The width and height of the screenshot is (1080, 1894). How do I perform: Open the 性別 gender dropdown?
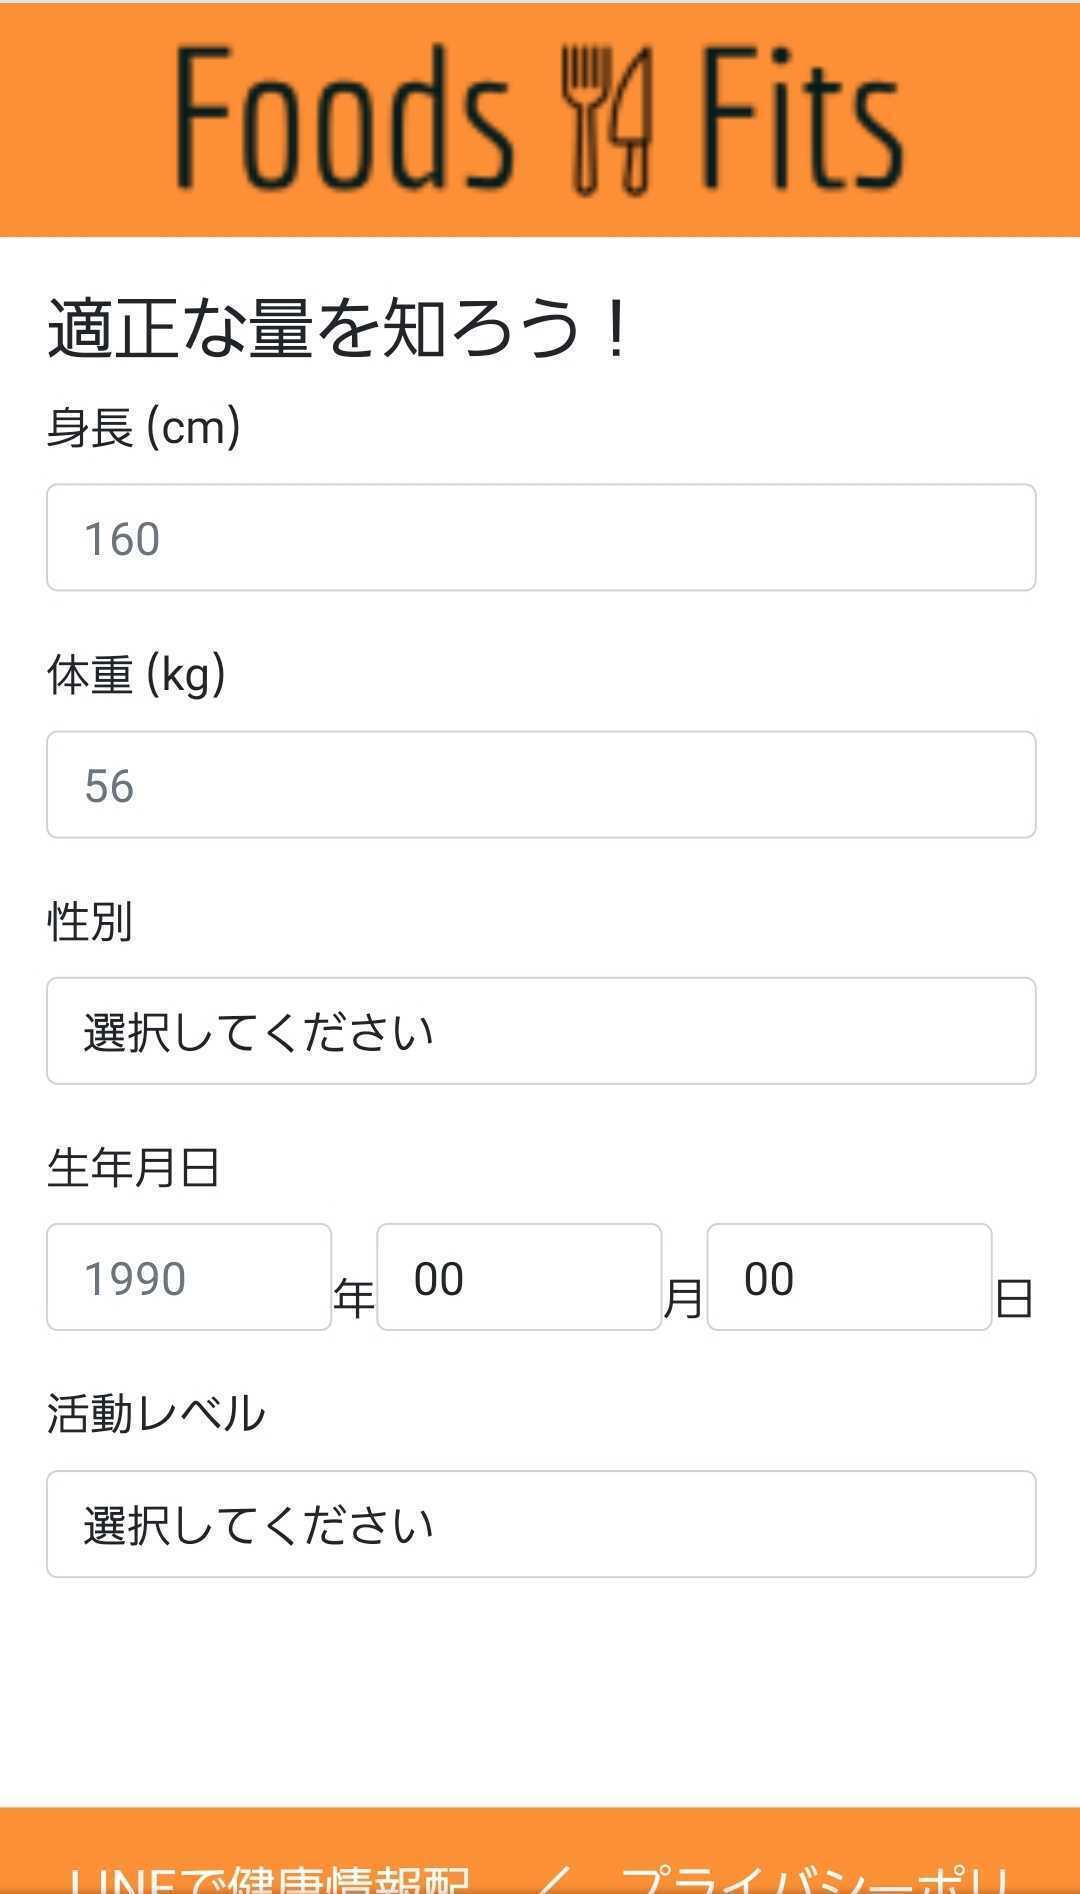coord(540,1031)
